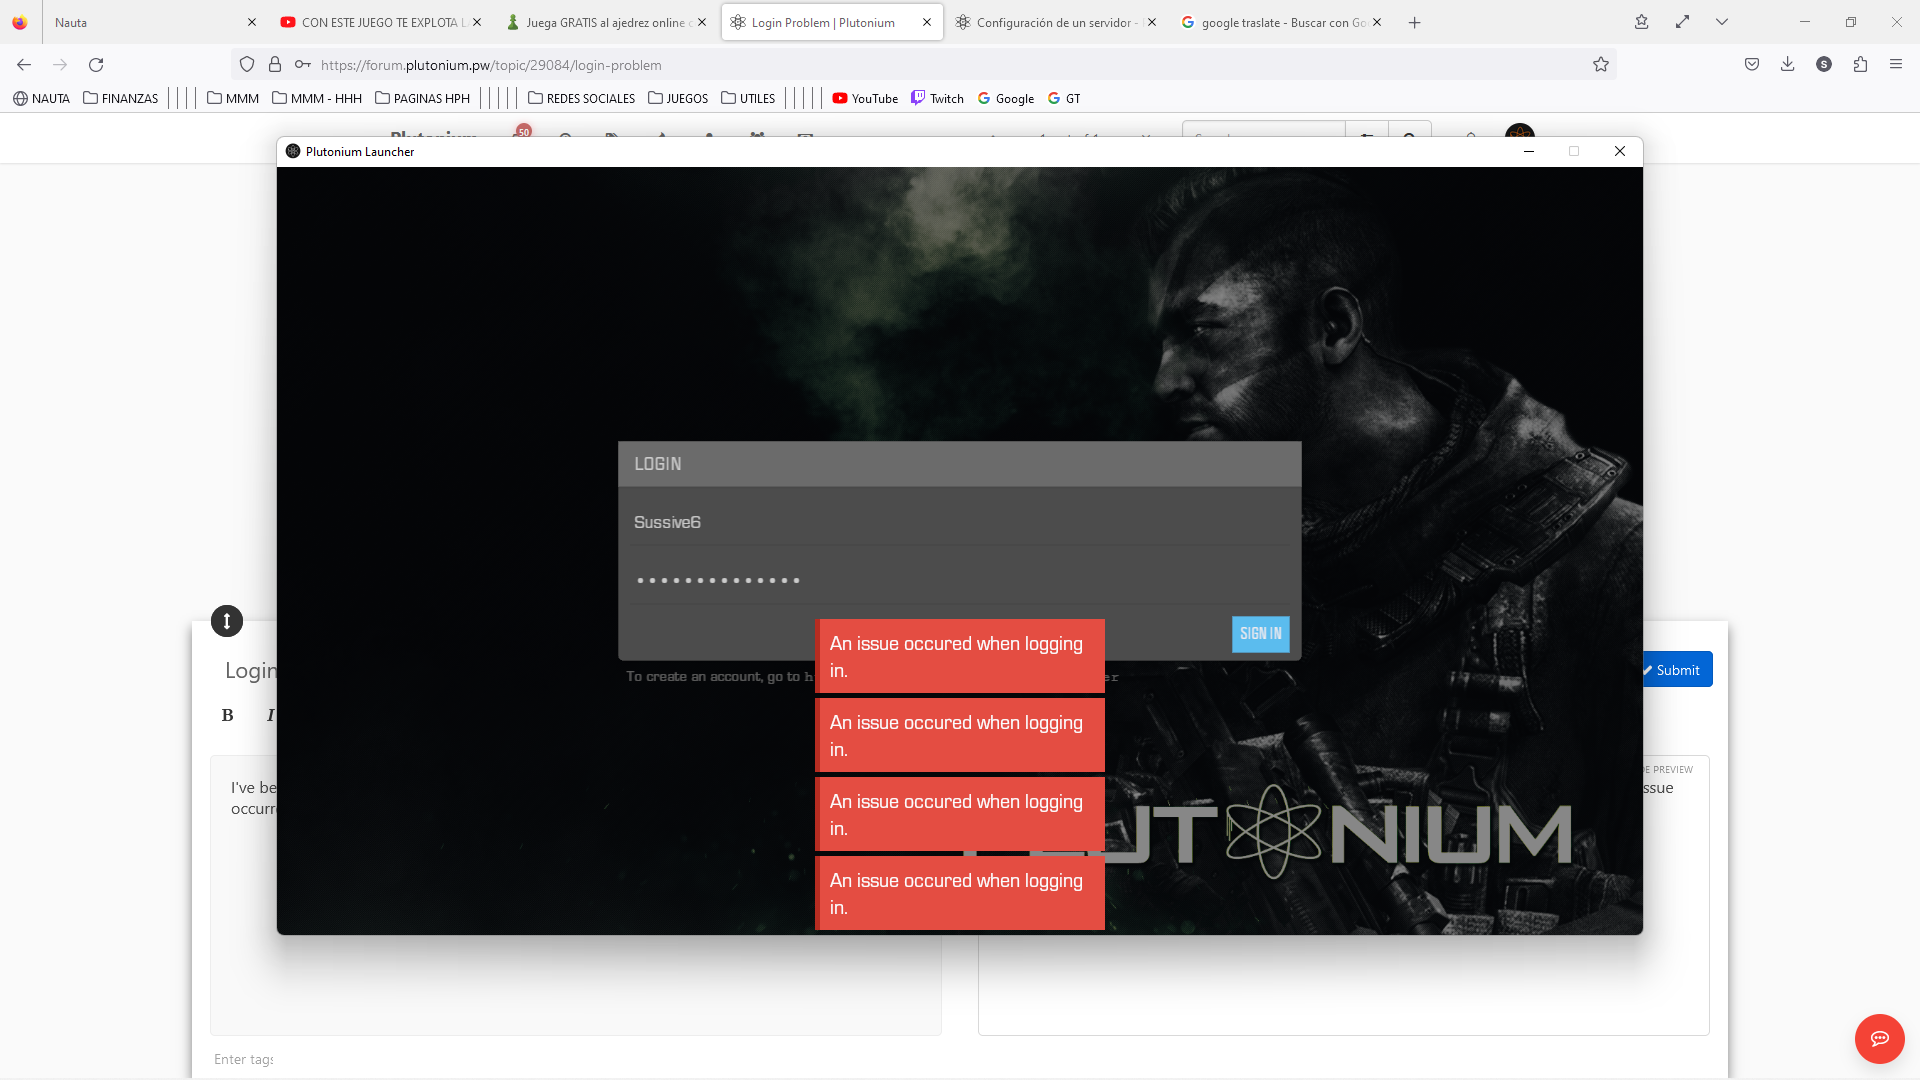
Task: Open the Twitch bookmark
Action: pos(938,98)
